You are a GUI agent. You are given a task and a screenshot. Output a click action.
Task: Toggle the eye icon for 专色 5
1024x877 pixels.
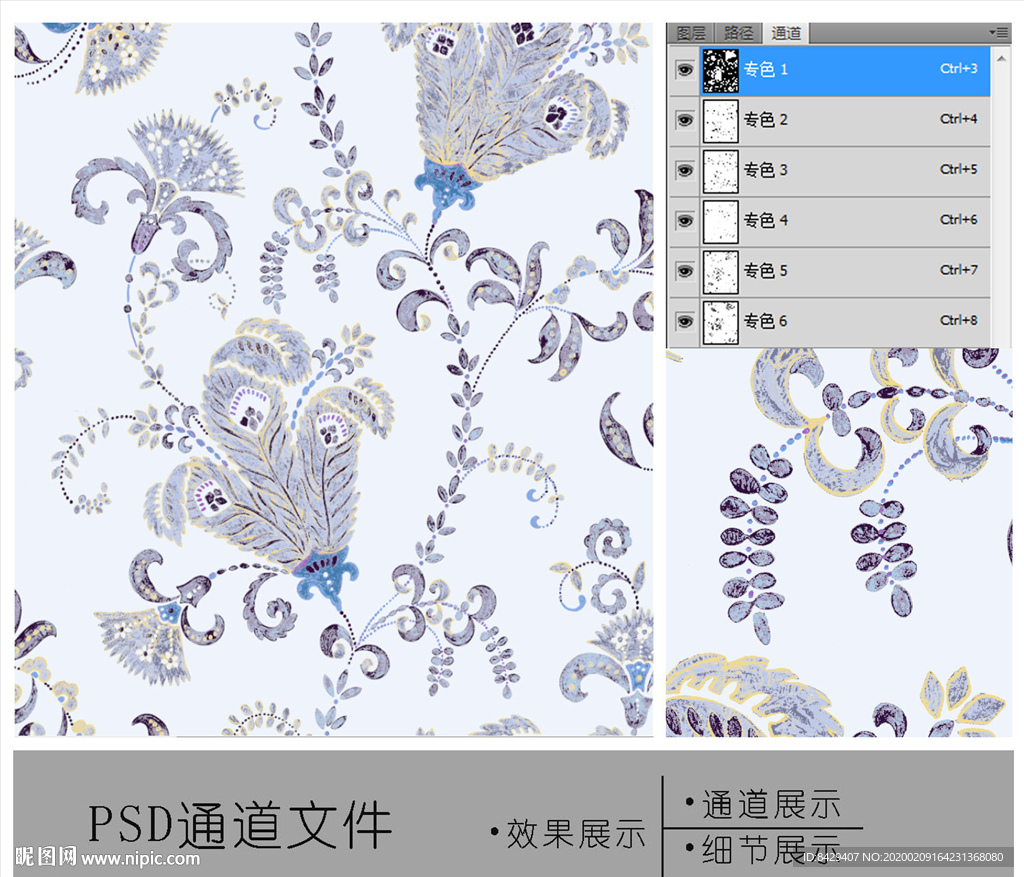tap(684, 271)
